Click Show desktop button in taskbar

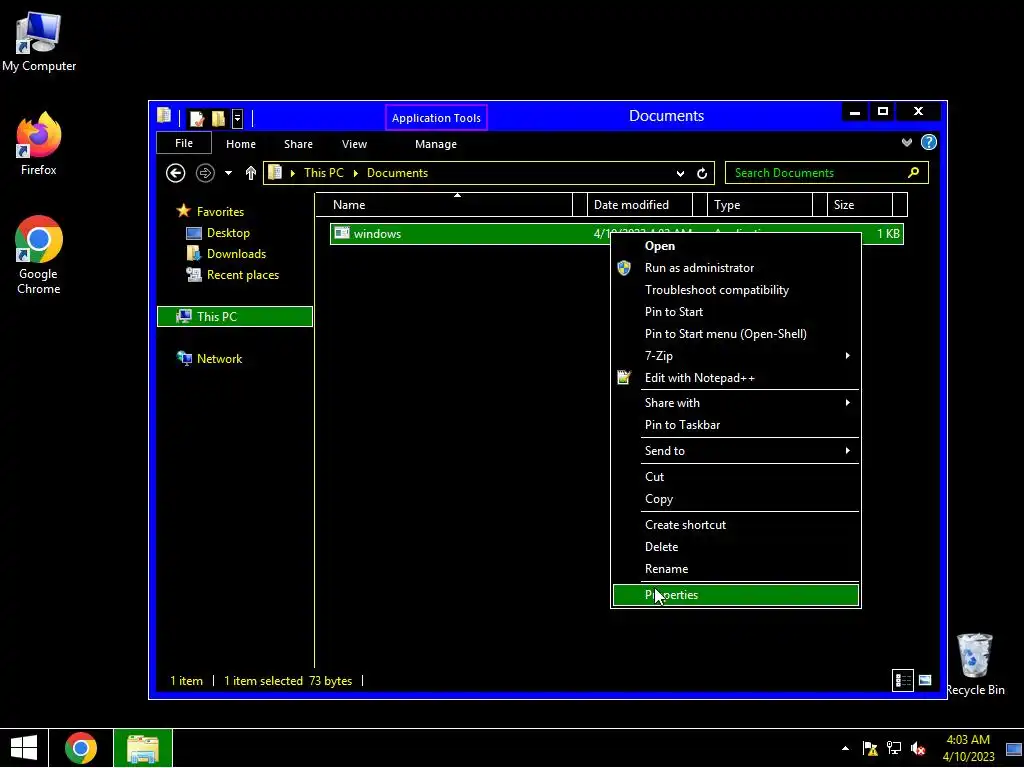tap(1014, 748)
